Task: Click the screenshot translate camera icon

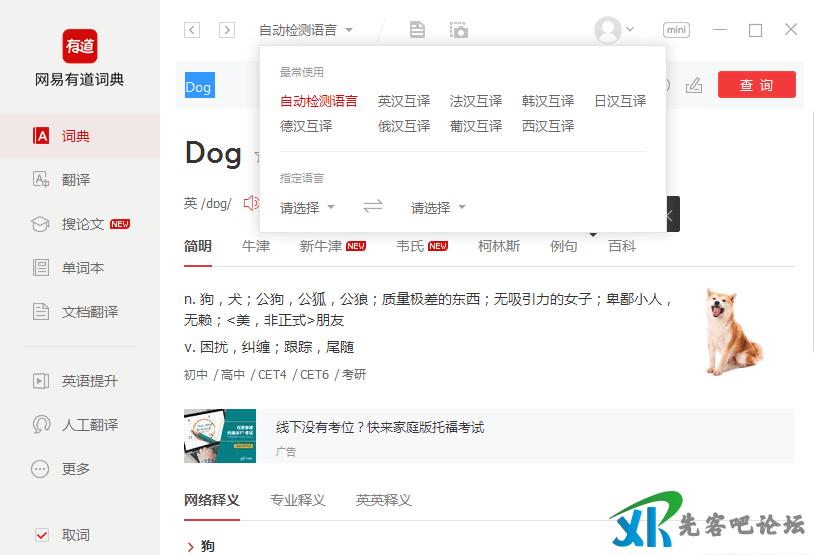Action: pyautogui.click(x=458, y=30)
